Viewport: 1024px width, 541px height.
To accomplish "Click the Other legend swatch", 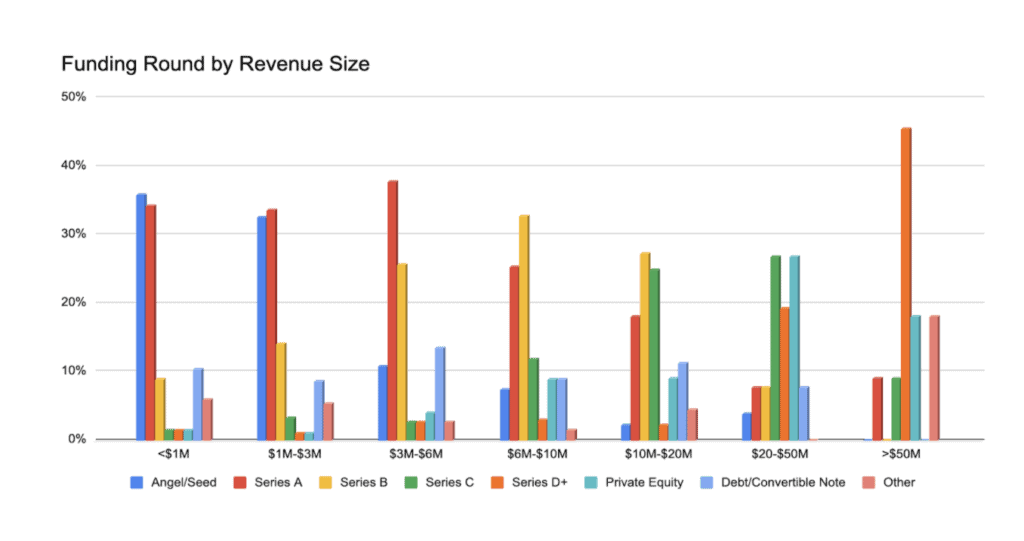I will pyautogui.click(x=869, y=483).
